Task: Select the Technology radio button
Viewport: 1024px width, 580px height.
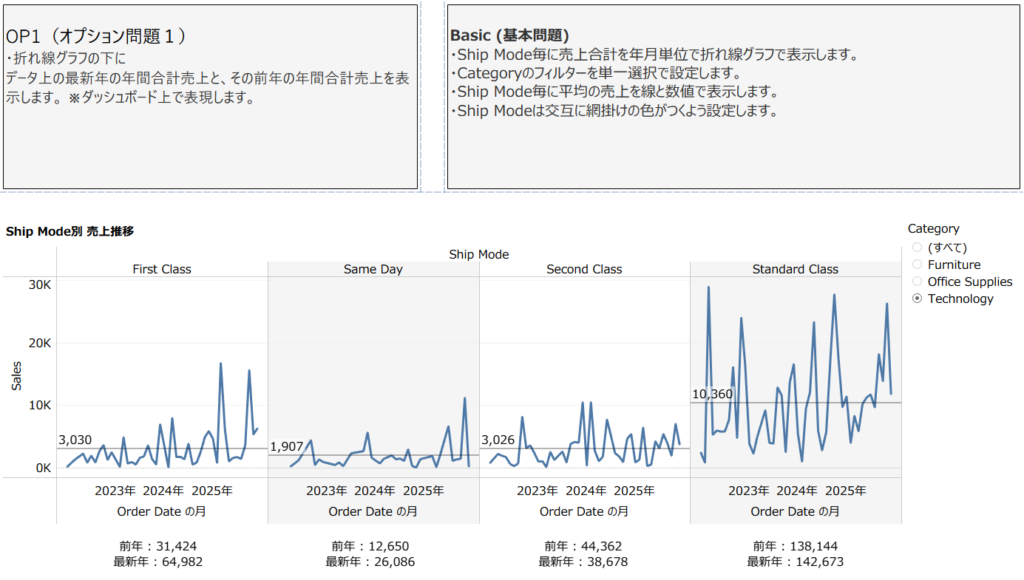Action: [918, 299]
